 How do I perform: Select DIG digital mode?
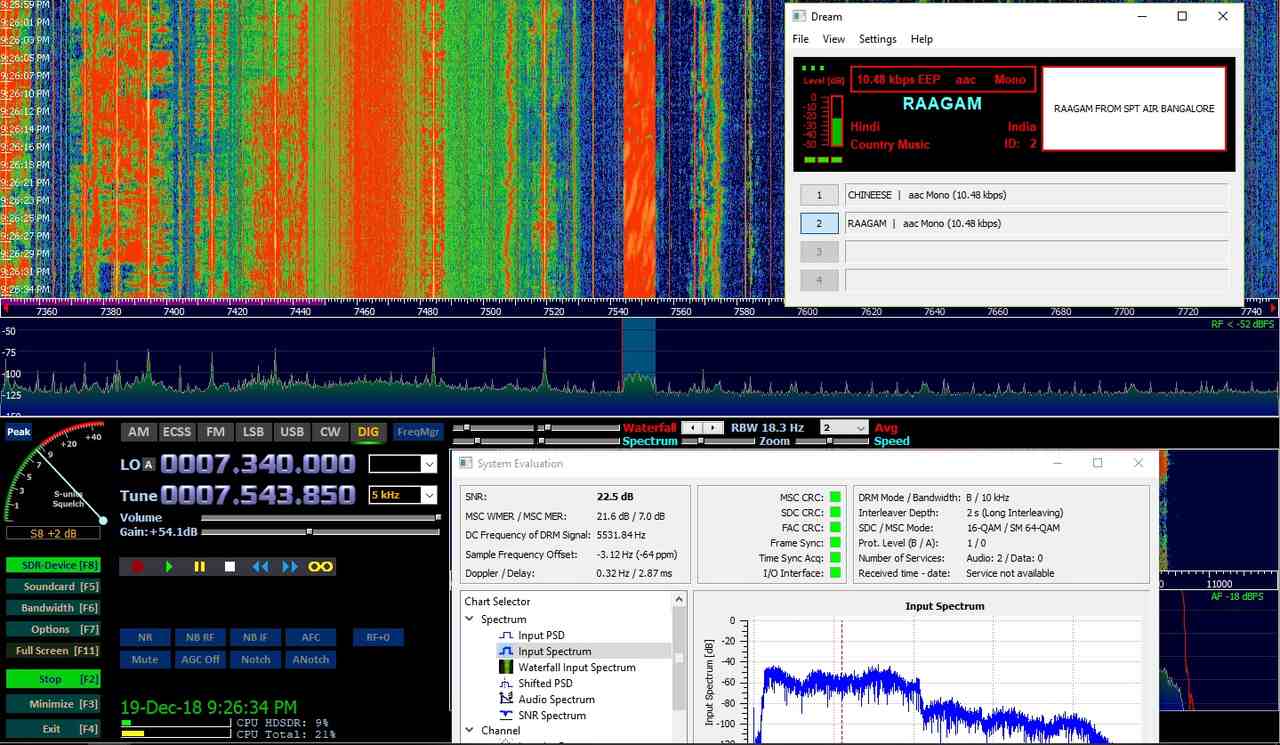click(369, 432)
